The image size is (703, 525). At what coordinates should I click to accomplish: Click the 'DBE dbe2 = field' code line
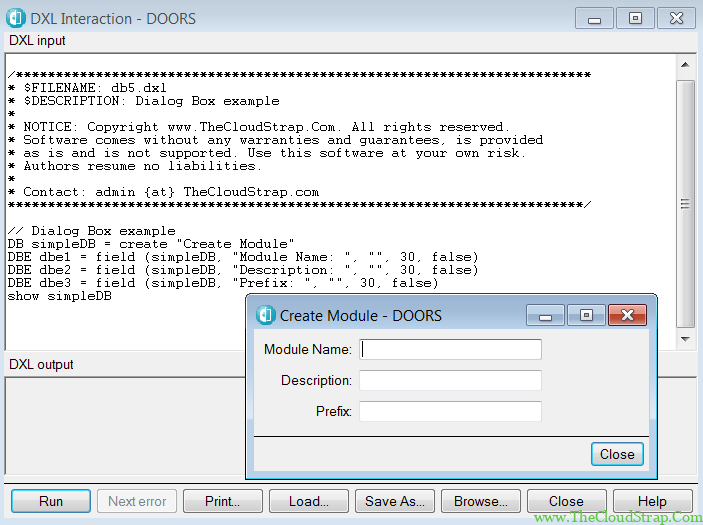[x=243, y=270]
